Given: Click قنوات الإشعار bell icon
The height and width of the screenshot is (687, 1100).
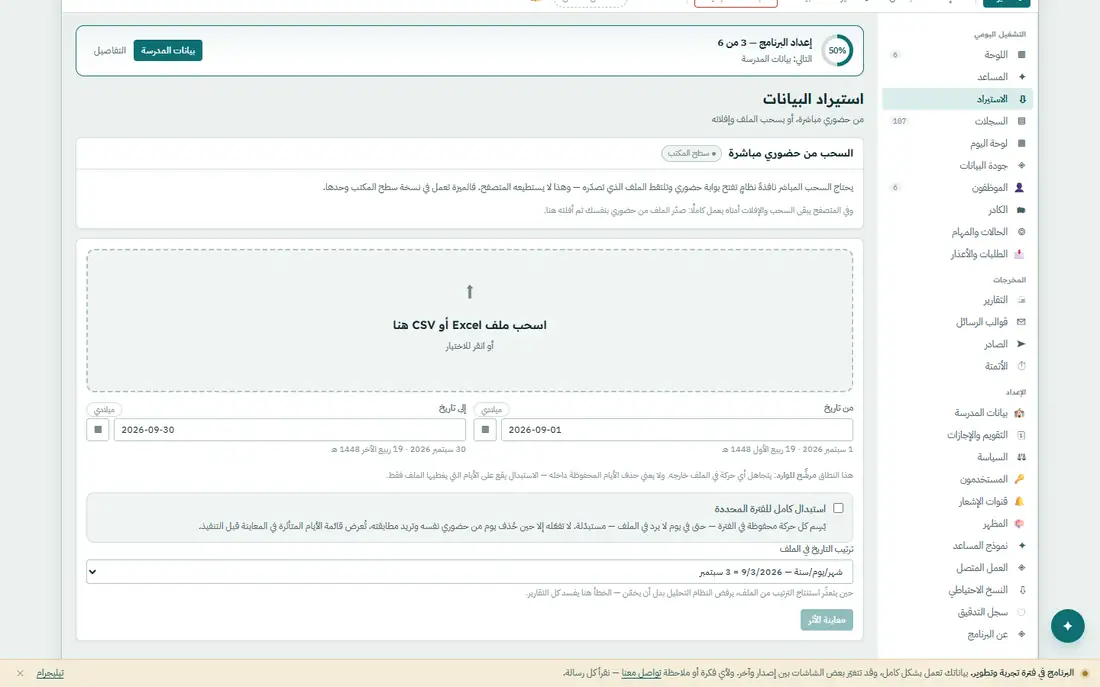Looking at the screenshot, I should (x=1019, y=501).
